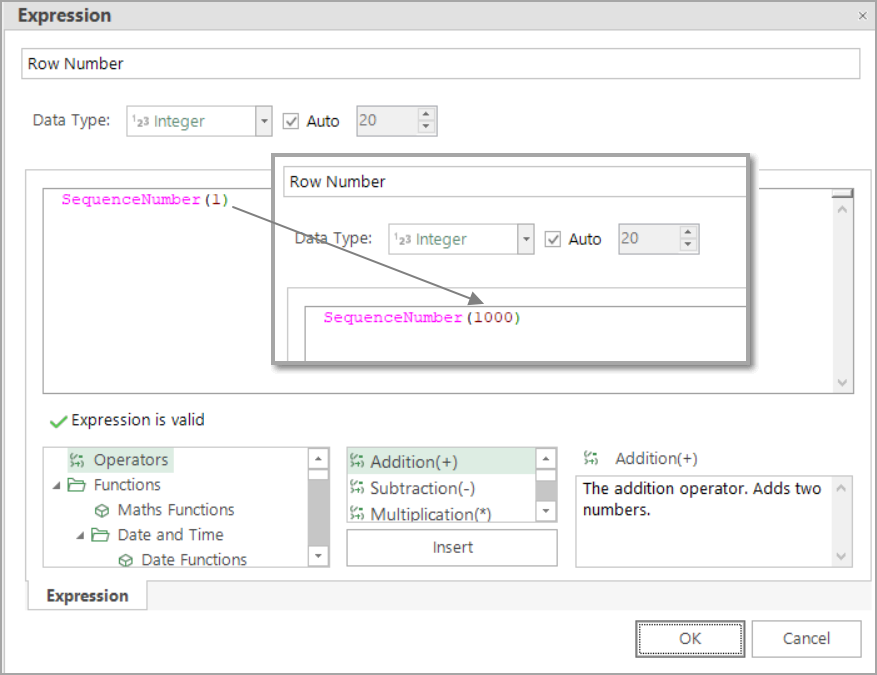This screenshot has height=675, width=877.
Task: Open the Data Type Integer dropdown
Action: click(264, 121)
